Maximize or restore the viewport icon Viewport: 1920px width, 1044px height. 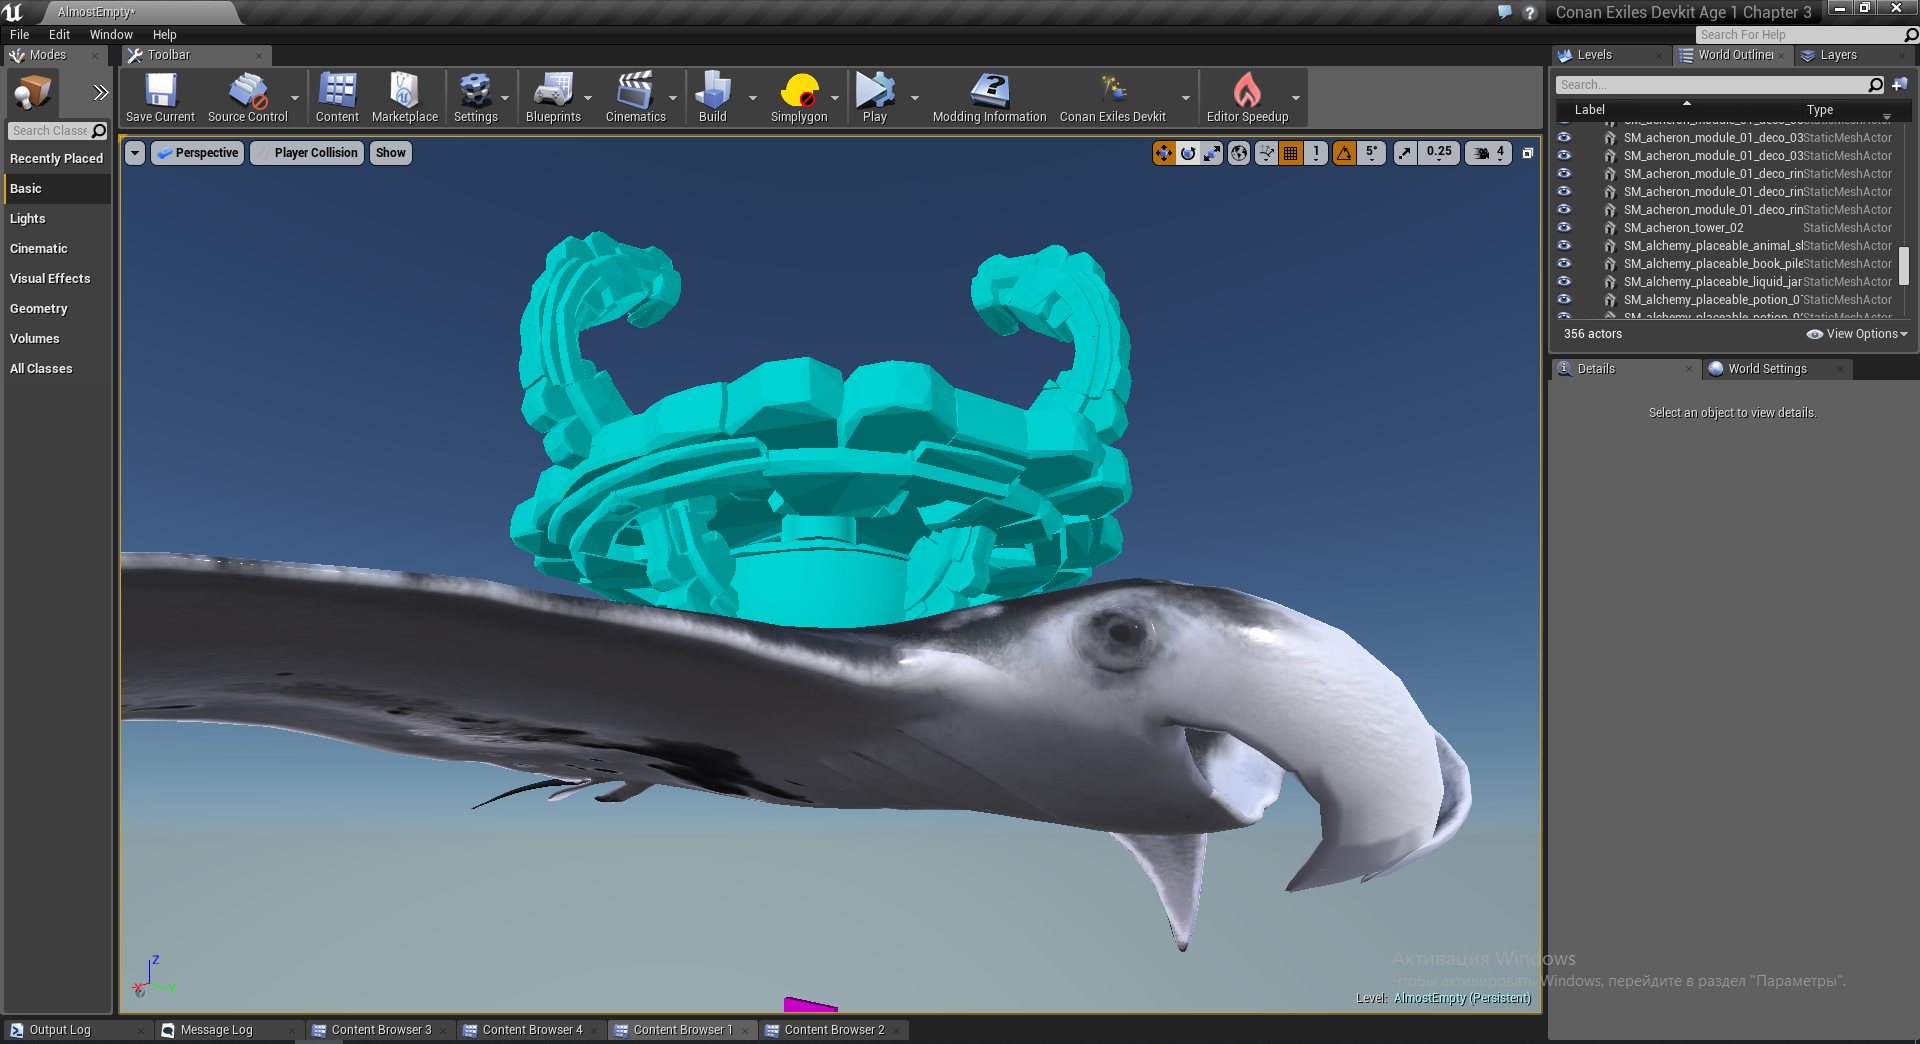(1528, 153)
